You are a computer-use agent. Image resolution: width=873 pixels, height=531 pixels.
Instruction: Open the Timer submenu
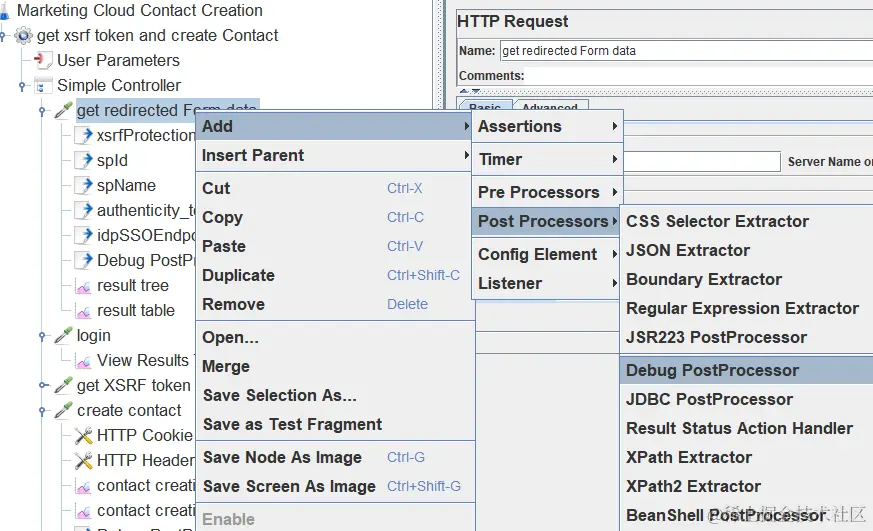pyautogui.click(x=547, y=159)
